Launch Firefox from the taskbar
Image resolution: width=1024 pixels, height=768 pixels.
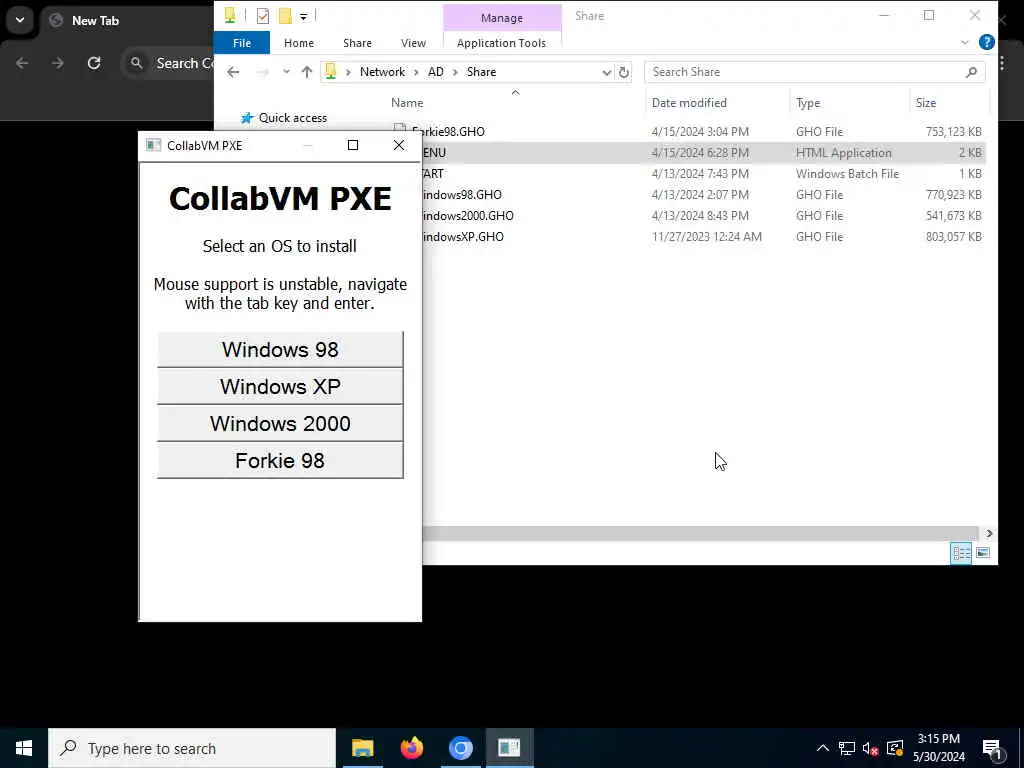tap(411, 748)
